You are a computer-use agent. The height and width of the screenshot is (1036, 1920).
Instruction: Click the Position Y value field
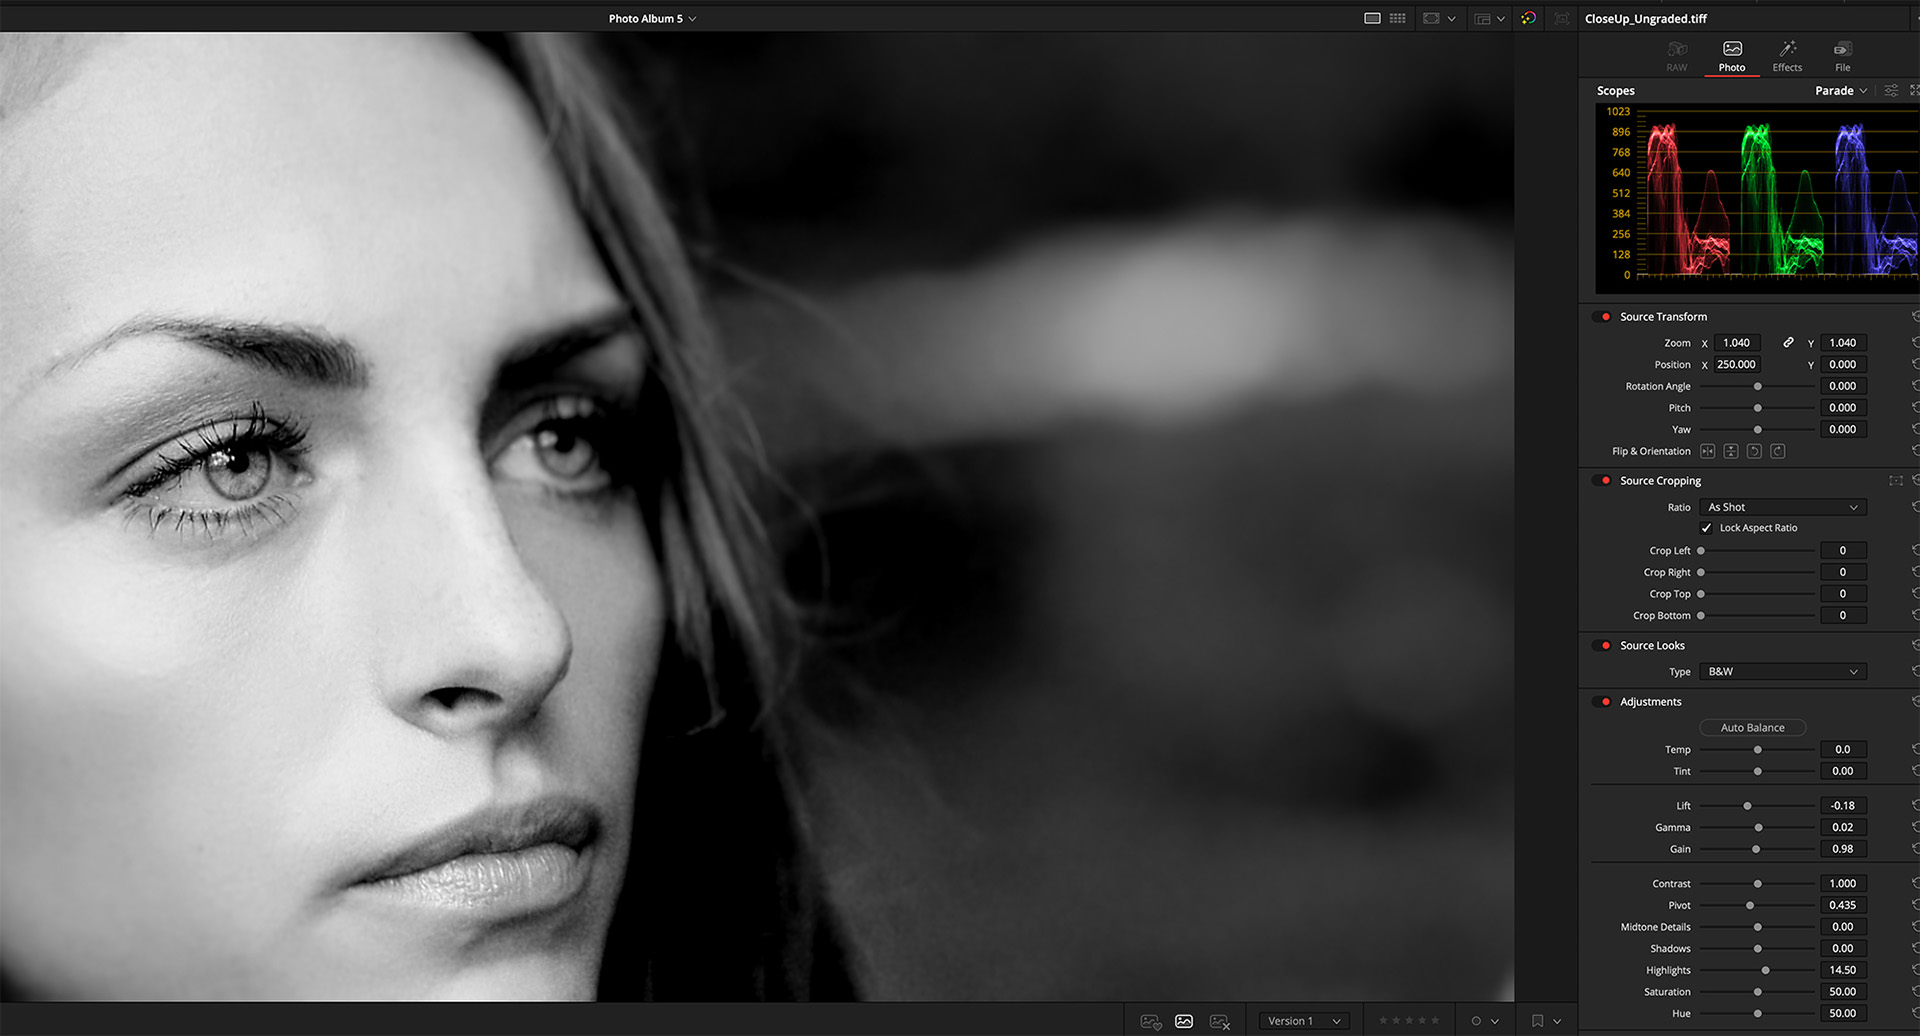[1843, 365]
